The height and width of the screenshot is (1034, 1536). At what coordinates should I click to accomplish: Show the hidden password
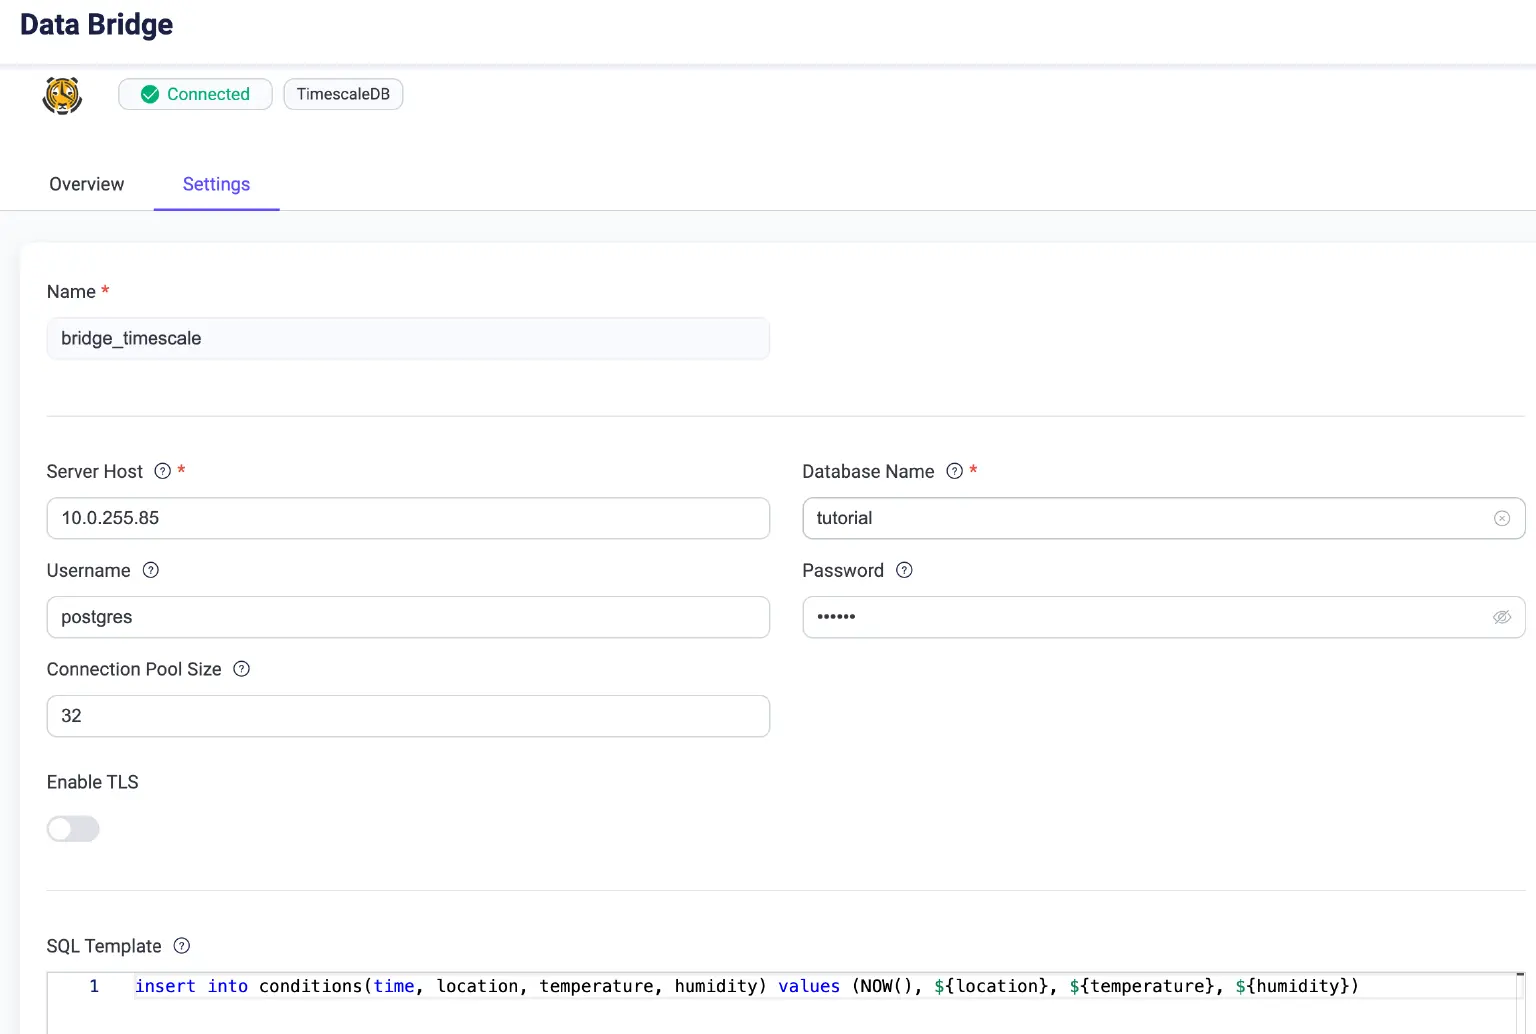coord(1501,617)
